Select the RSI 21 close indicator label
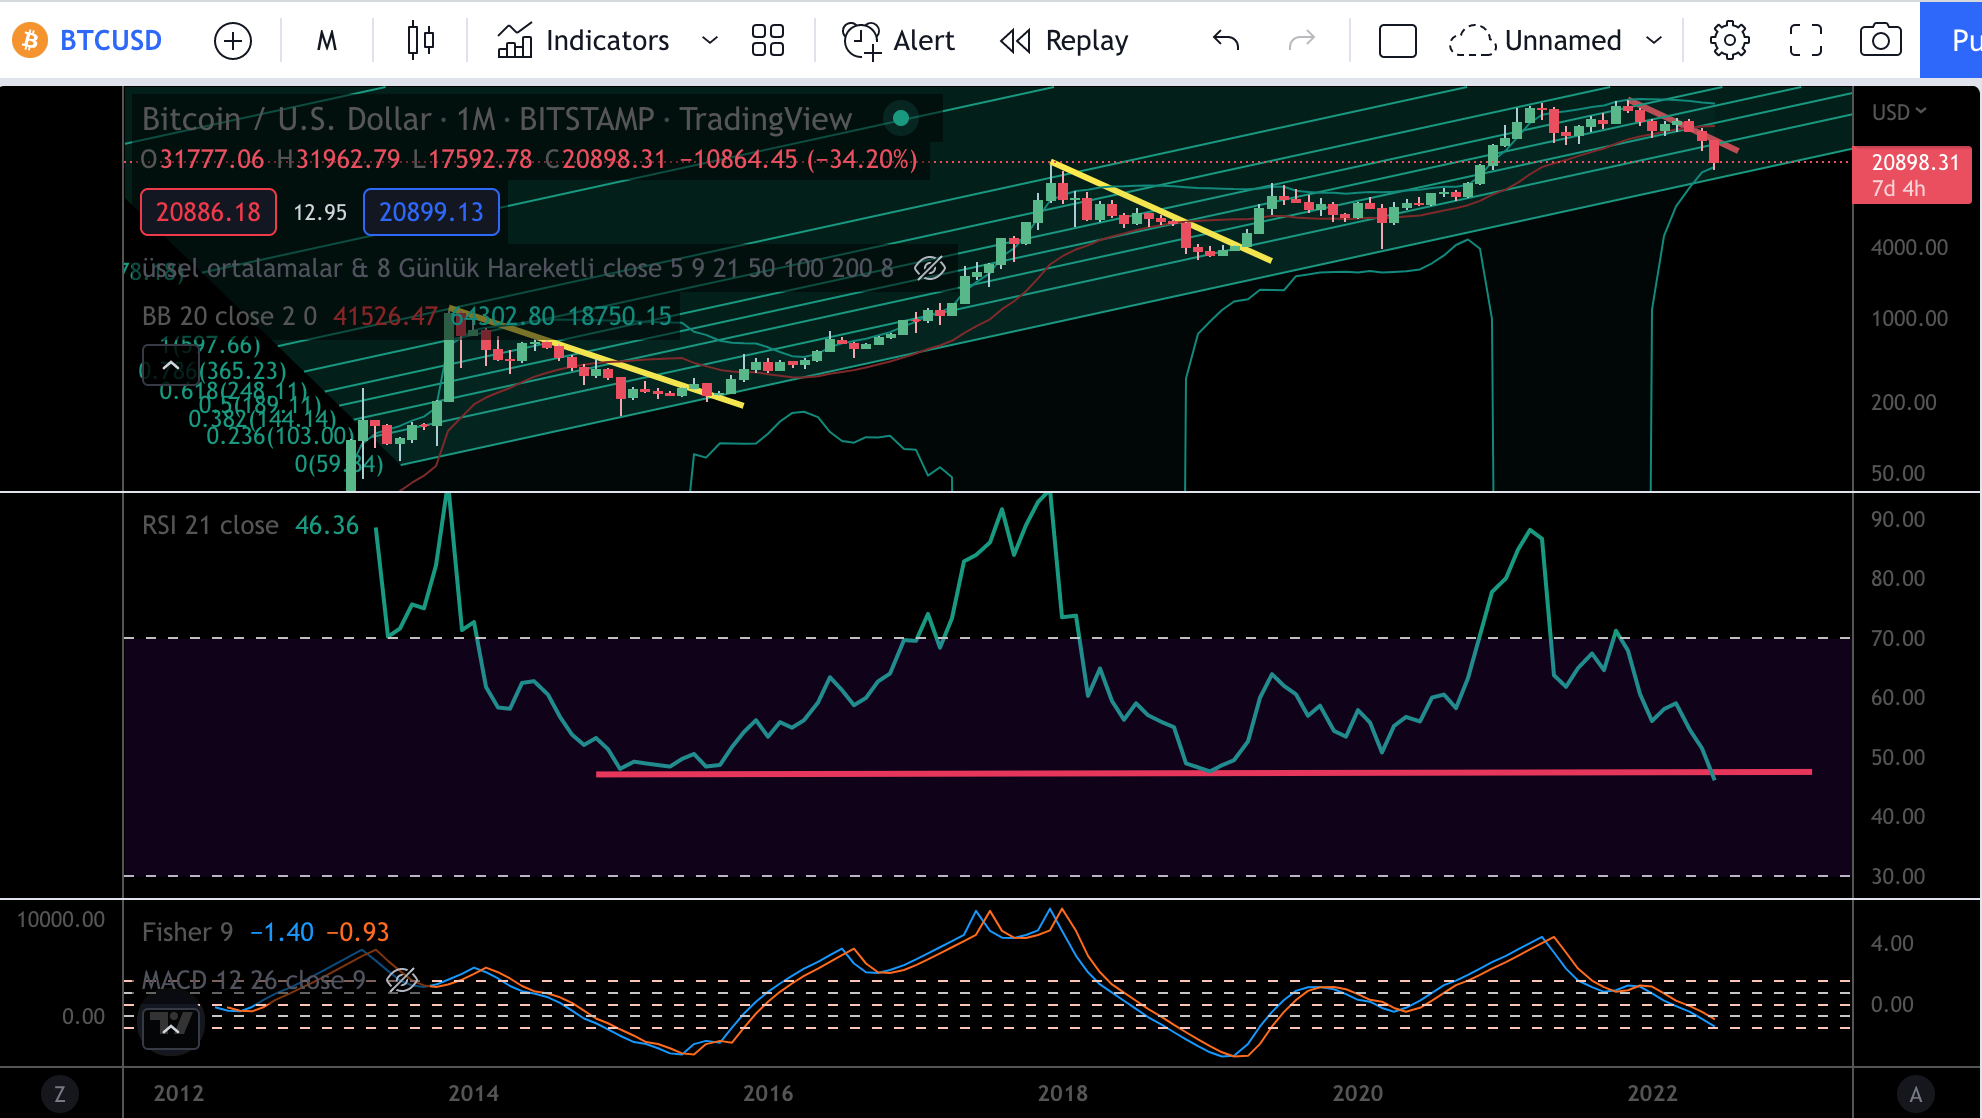Image resolution: width=1982 pixels, height=1118 pixels. click(210, 525)
